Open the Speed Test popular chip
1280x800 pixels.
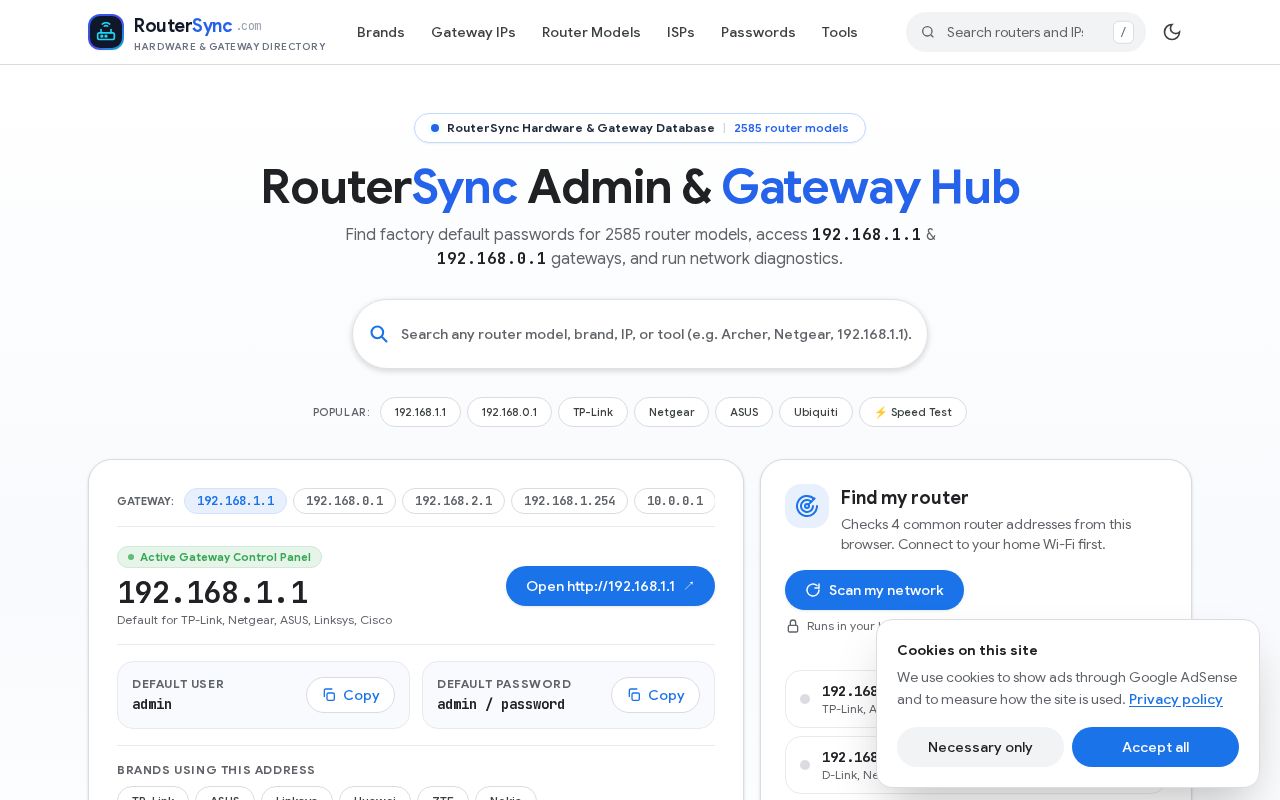pos(913,412)
